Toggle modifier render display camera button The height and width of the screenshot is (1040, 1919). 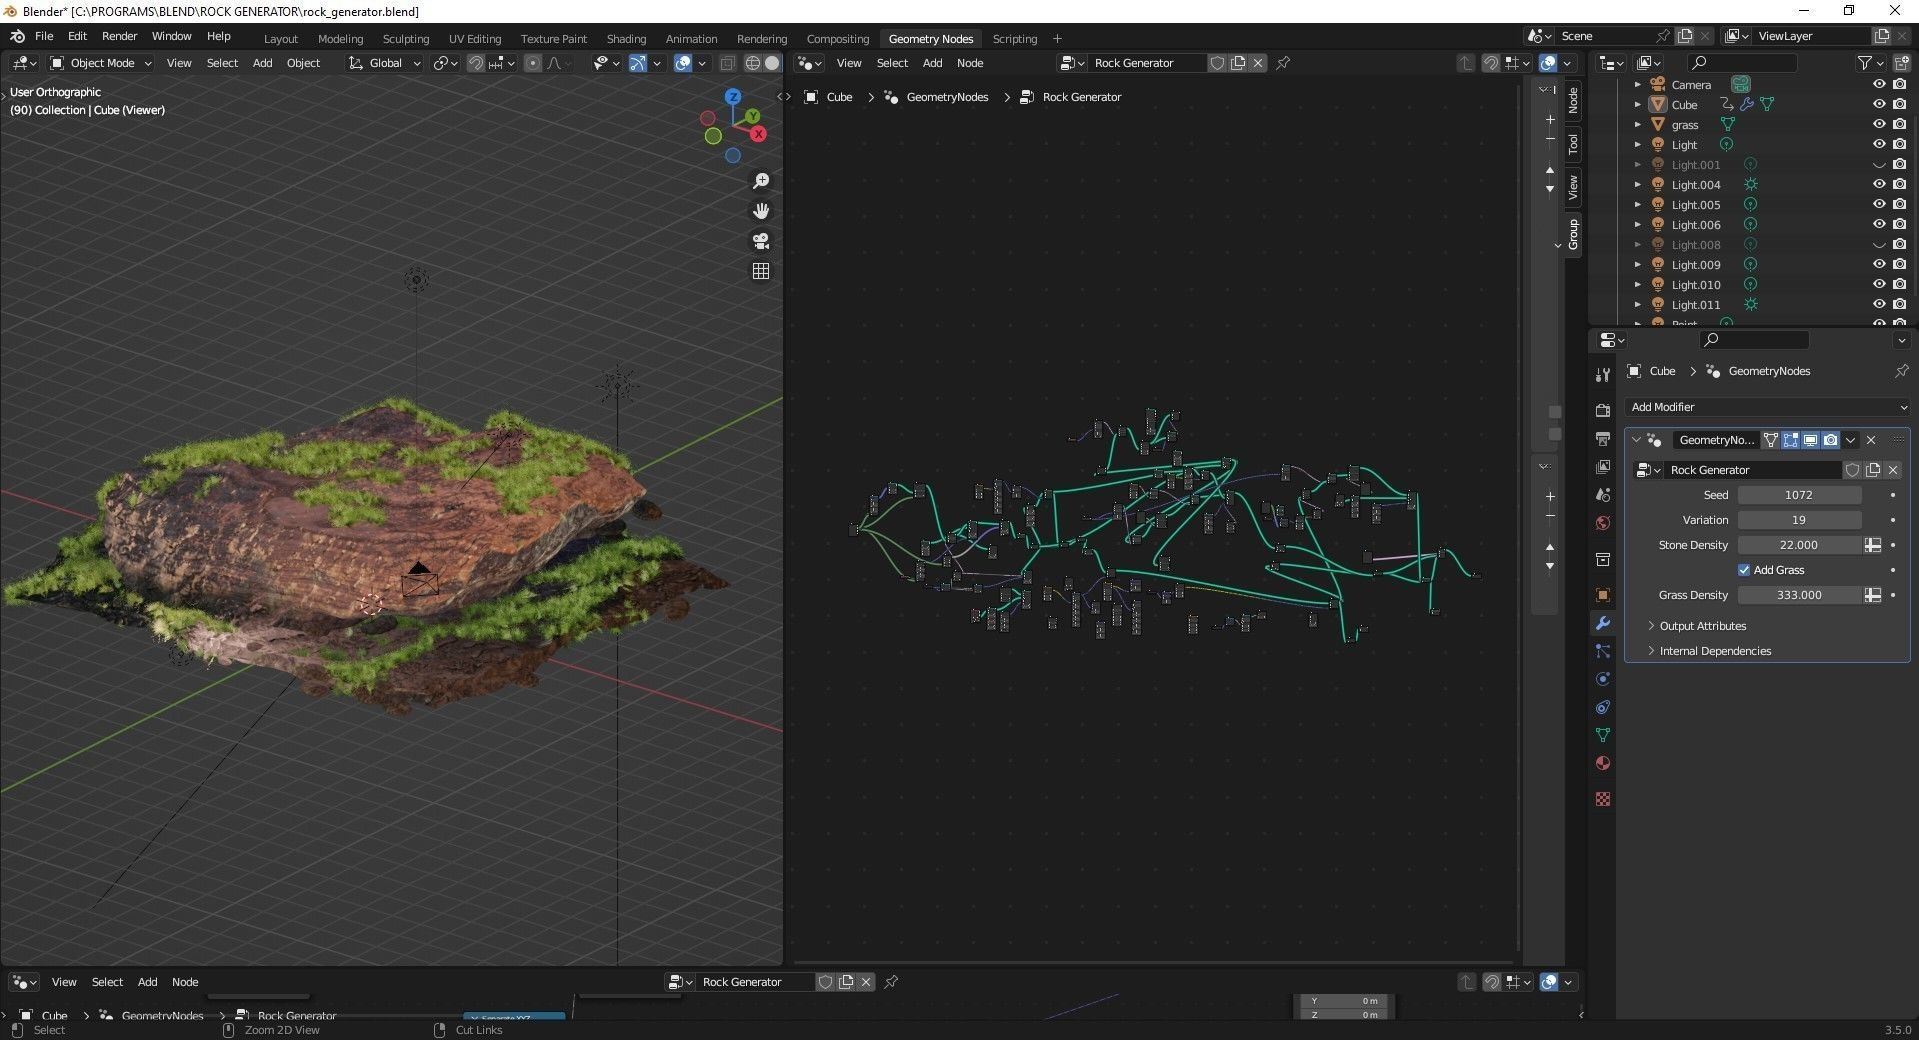(1830, 440)
